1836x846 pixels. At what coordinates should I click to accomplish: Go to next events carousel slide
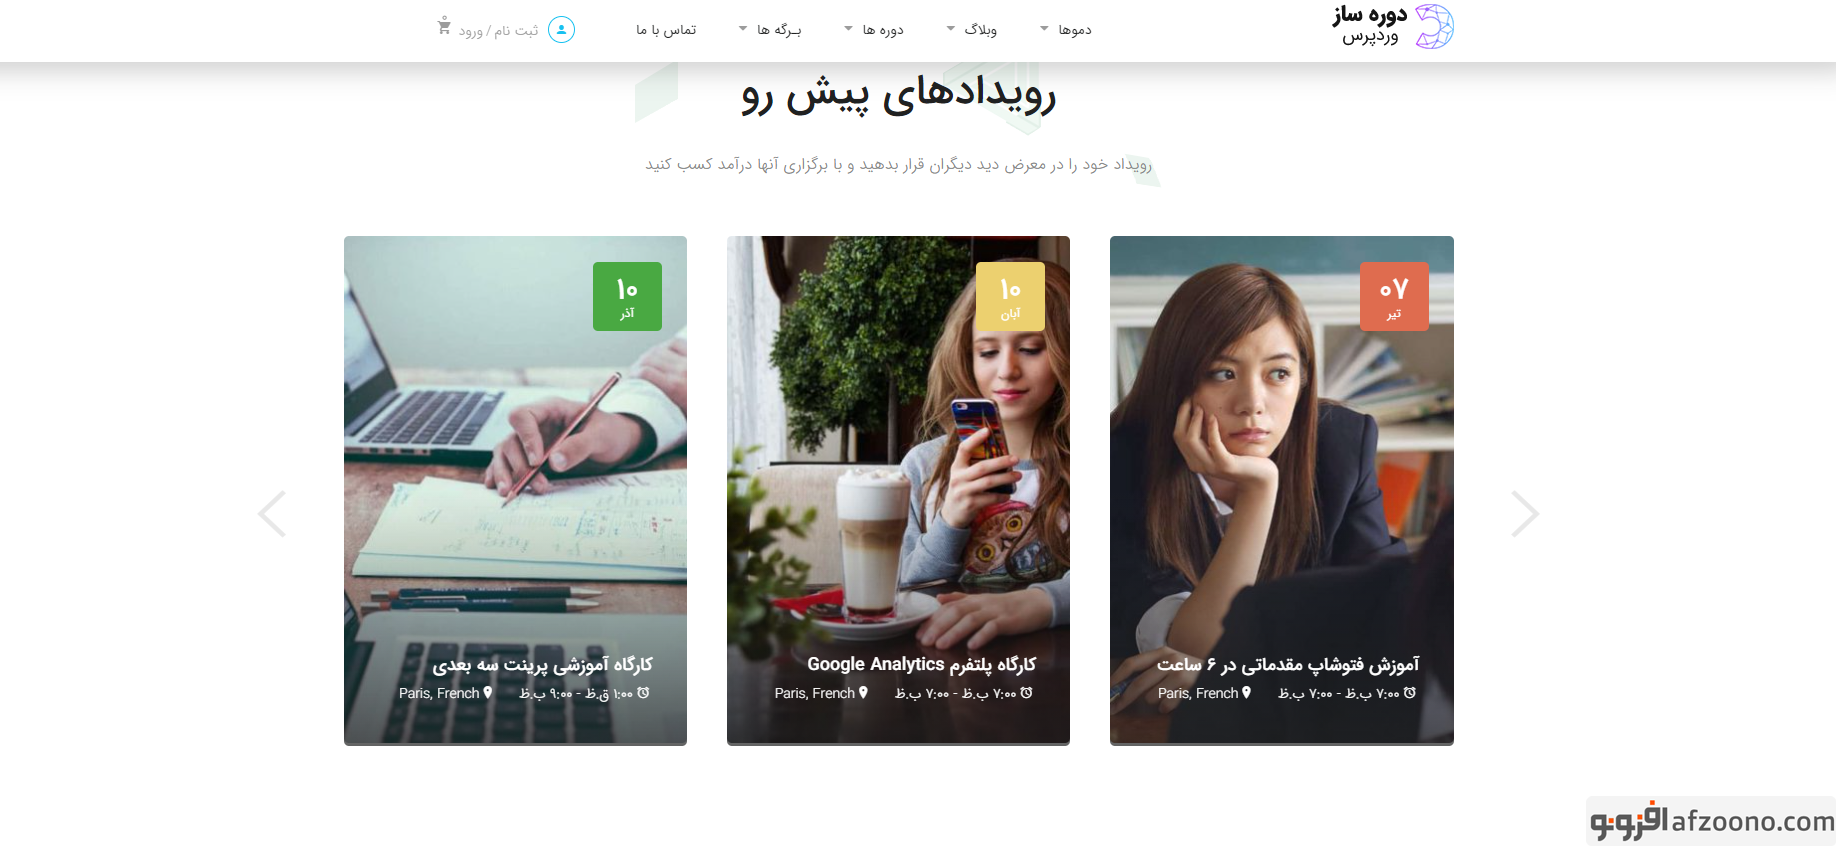pyautogui.click(x=1524, y=514)
